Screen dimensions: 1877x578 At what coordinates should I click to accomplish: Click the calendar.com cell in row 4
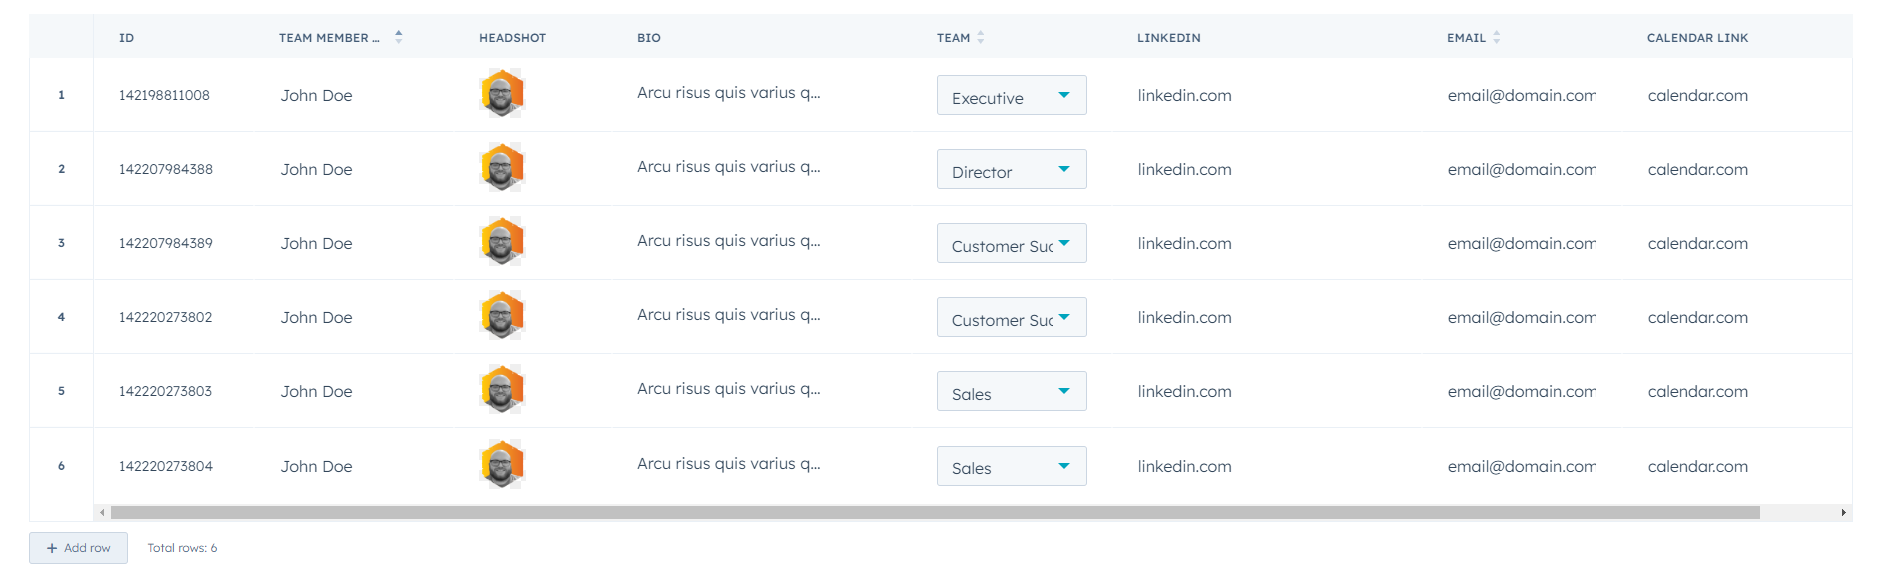(1697, 317)
